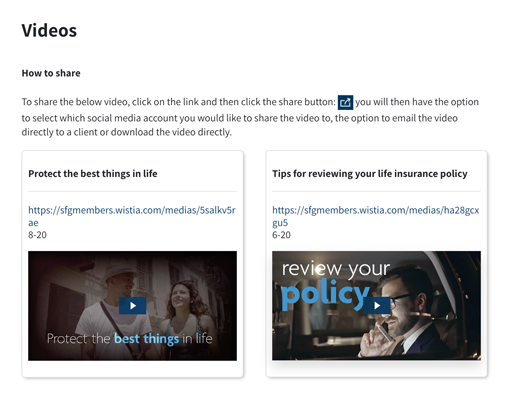Click the wrapped 'gu5' link continuation

(x=280, y=223)
